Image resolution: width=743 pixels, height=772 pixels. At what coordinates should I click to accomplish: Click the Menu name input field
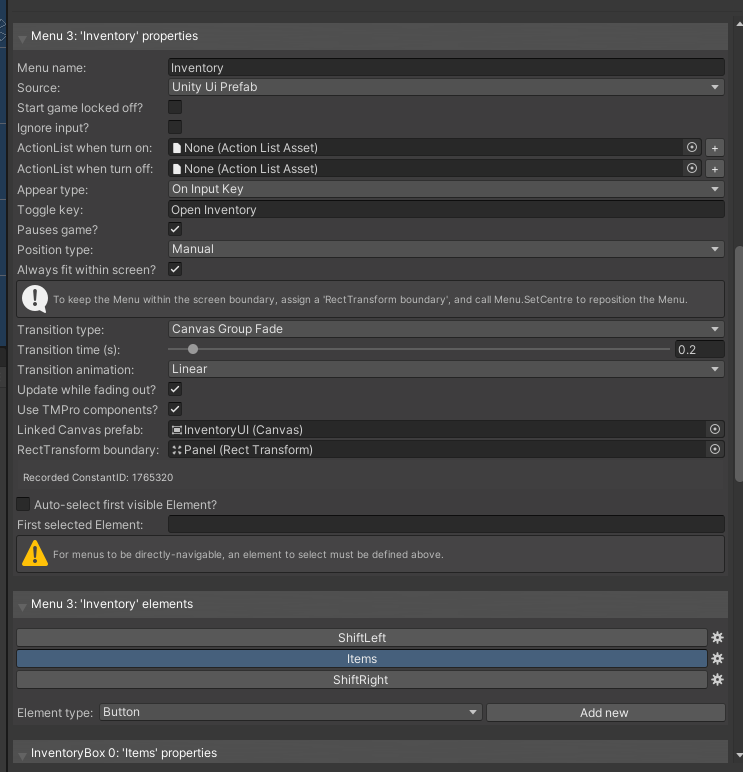(446, 67)
